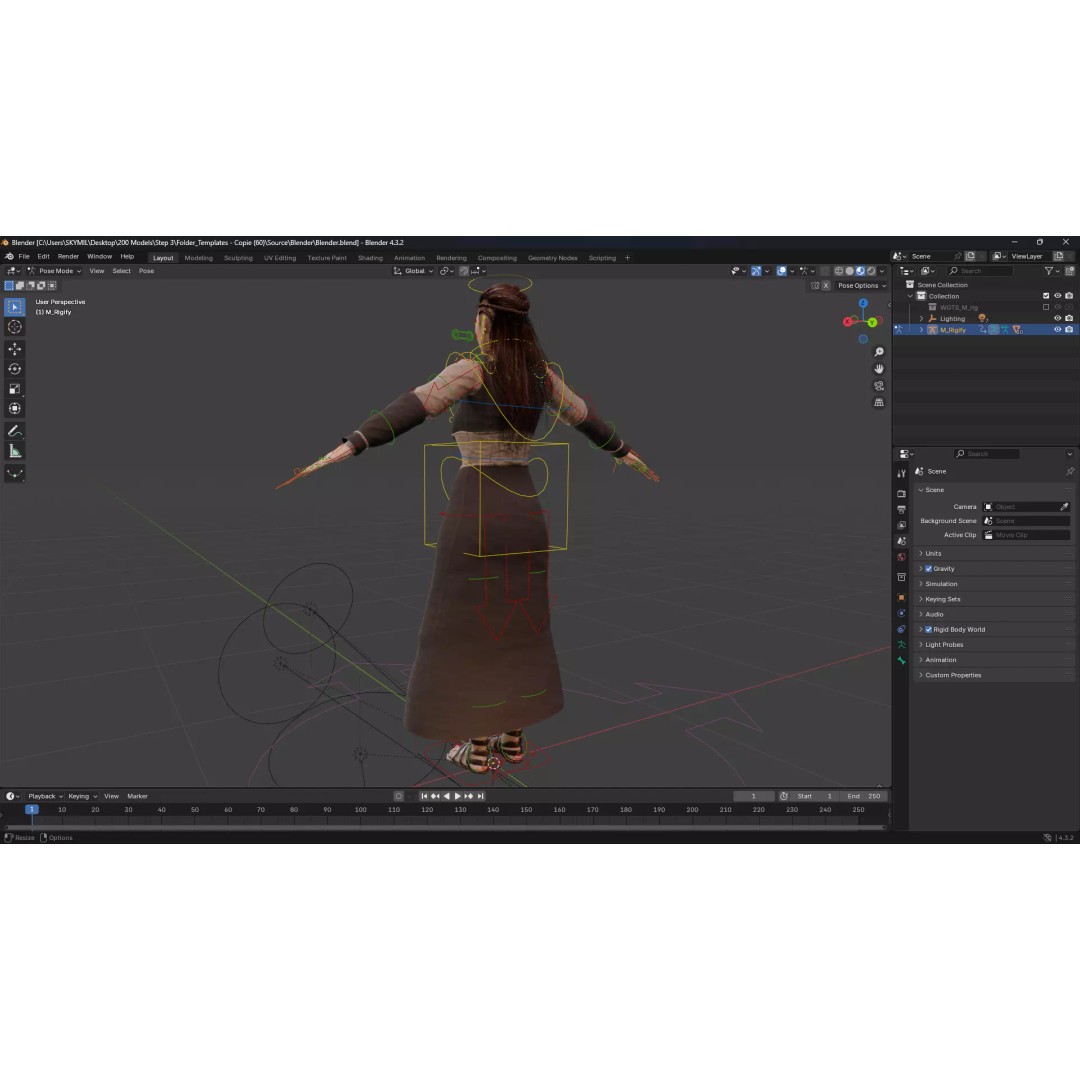Open the Output properties tab
Screen dimensions: 1080x1080
901,510
